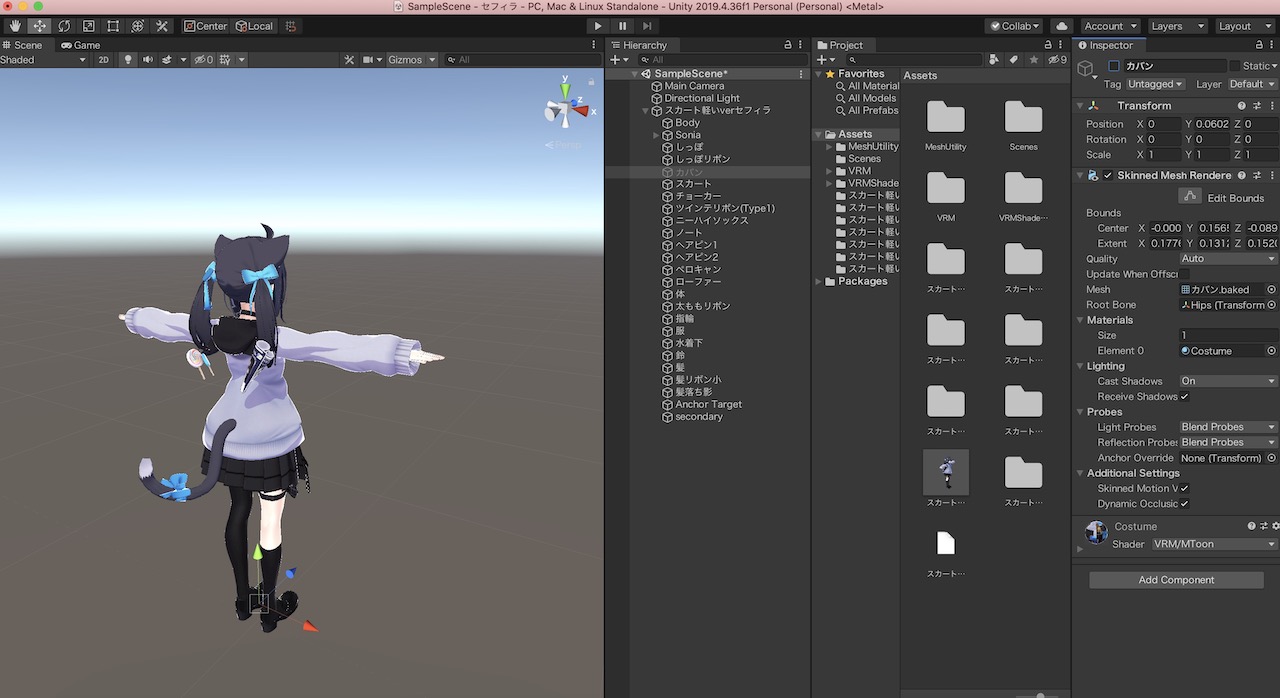Toggle scene view lighting icon

point(127,59)
